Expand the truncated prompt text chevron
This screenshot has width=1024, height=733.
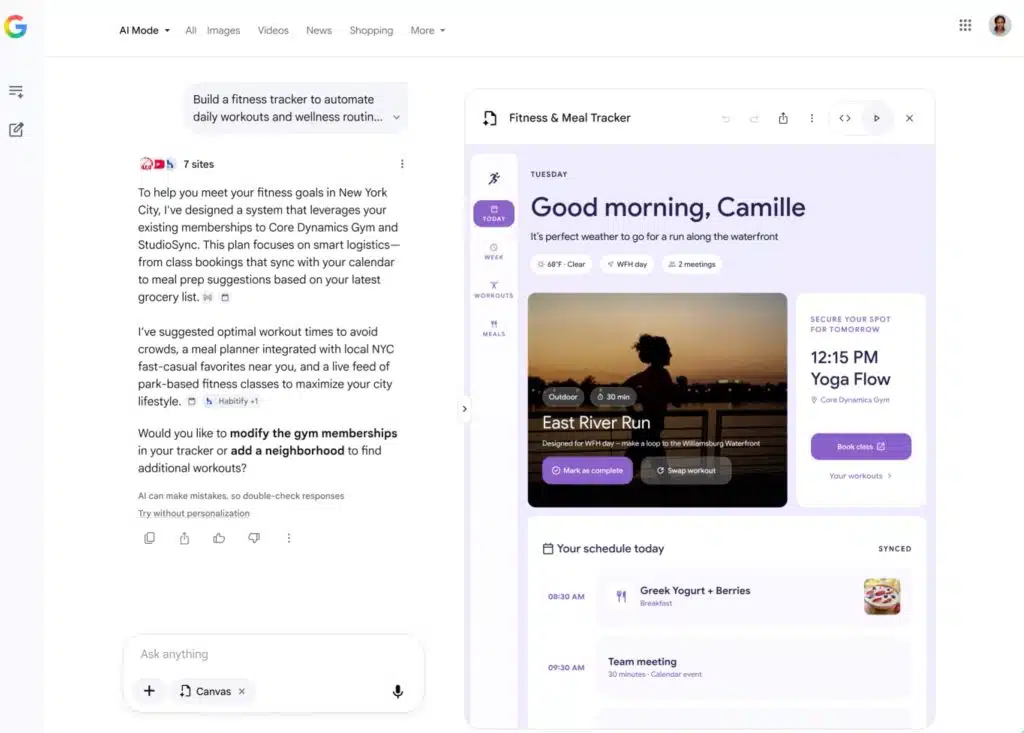click(x=396, y=118)
